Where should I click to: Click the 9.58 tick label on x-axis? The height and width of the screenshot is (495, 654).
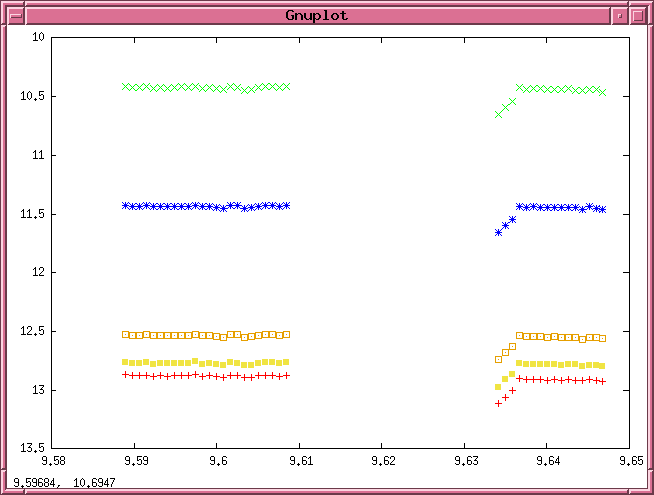[x=53, y=461]
